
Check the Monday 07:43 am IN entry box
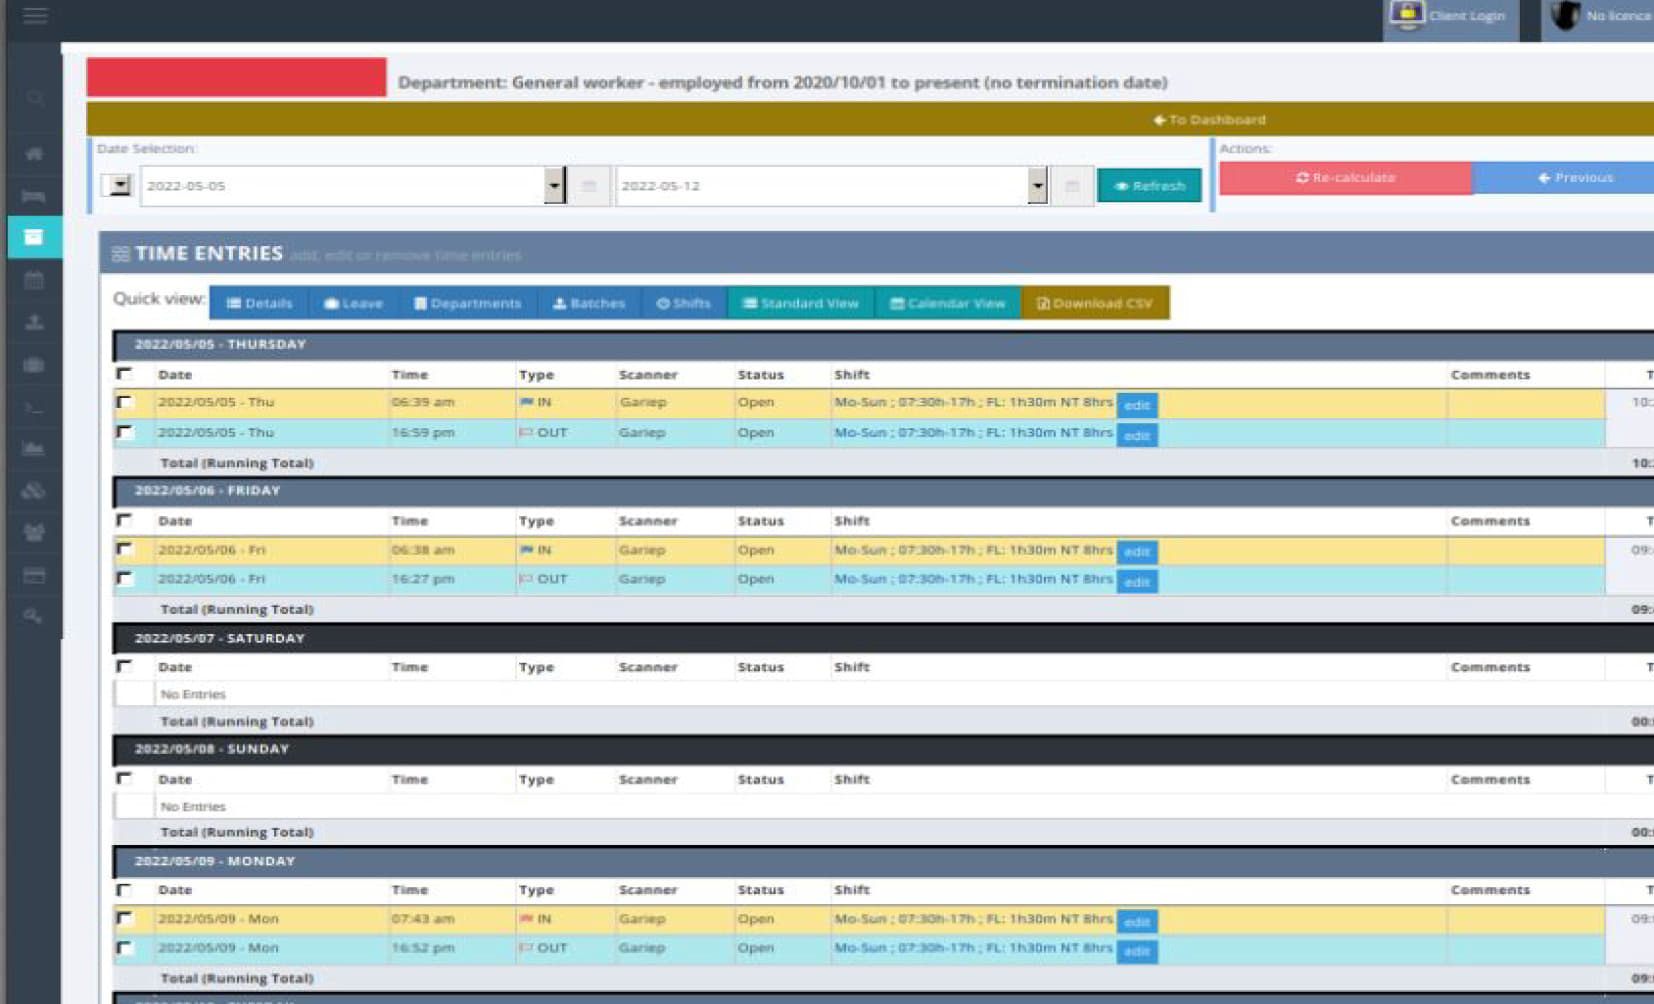coord(125,918)
